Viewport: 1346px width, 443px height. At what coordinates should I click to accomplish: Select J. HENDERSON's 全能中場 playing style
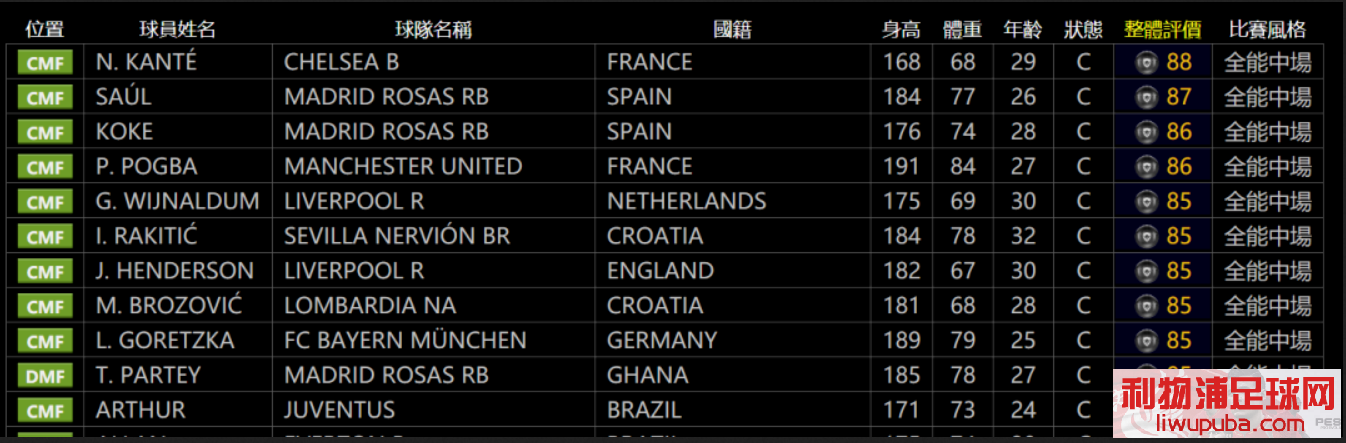tap(1268, 272)
